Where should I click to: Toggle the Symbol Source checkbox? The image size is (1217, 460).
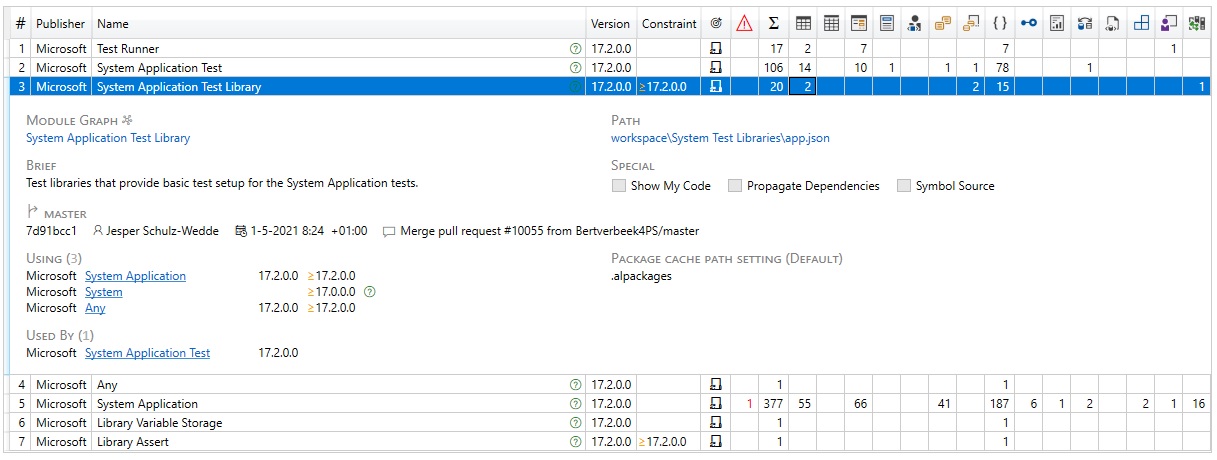[x=904, y=186]
